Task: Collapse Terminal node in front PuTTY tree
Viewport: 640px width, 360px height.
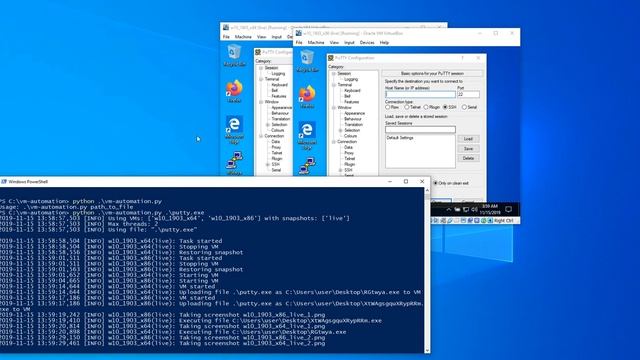Action: (x=333, y=85)
